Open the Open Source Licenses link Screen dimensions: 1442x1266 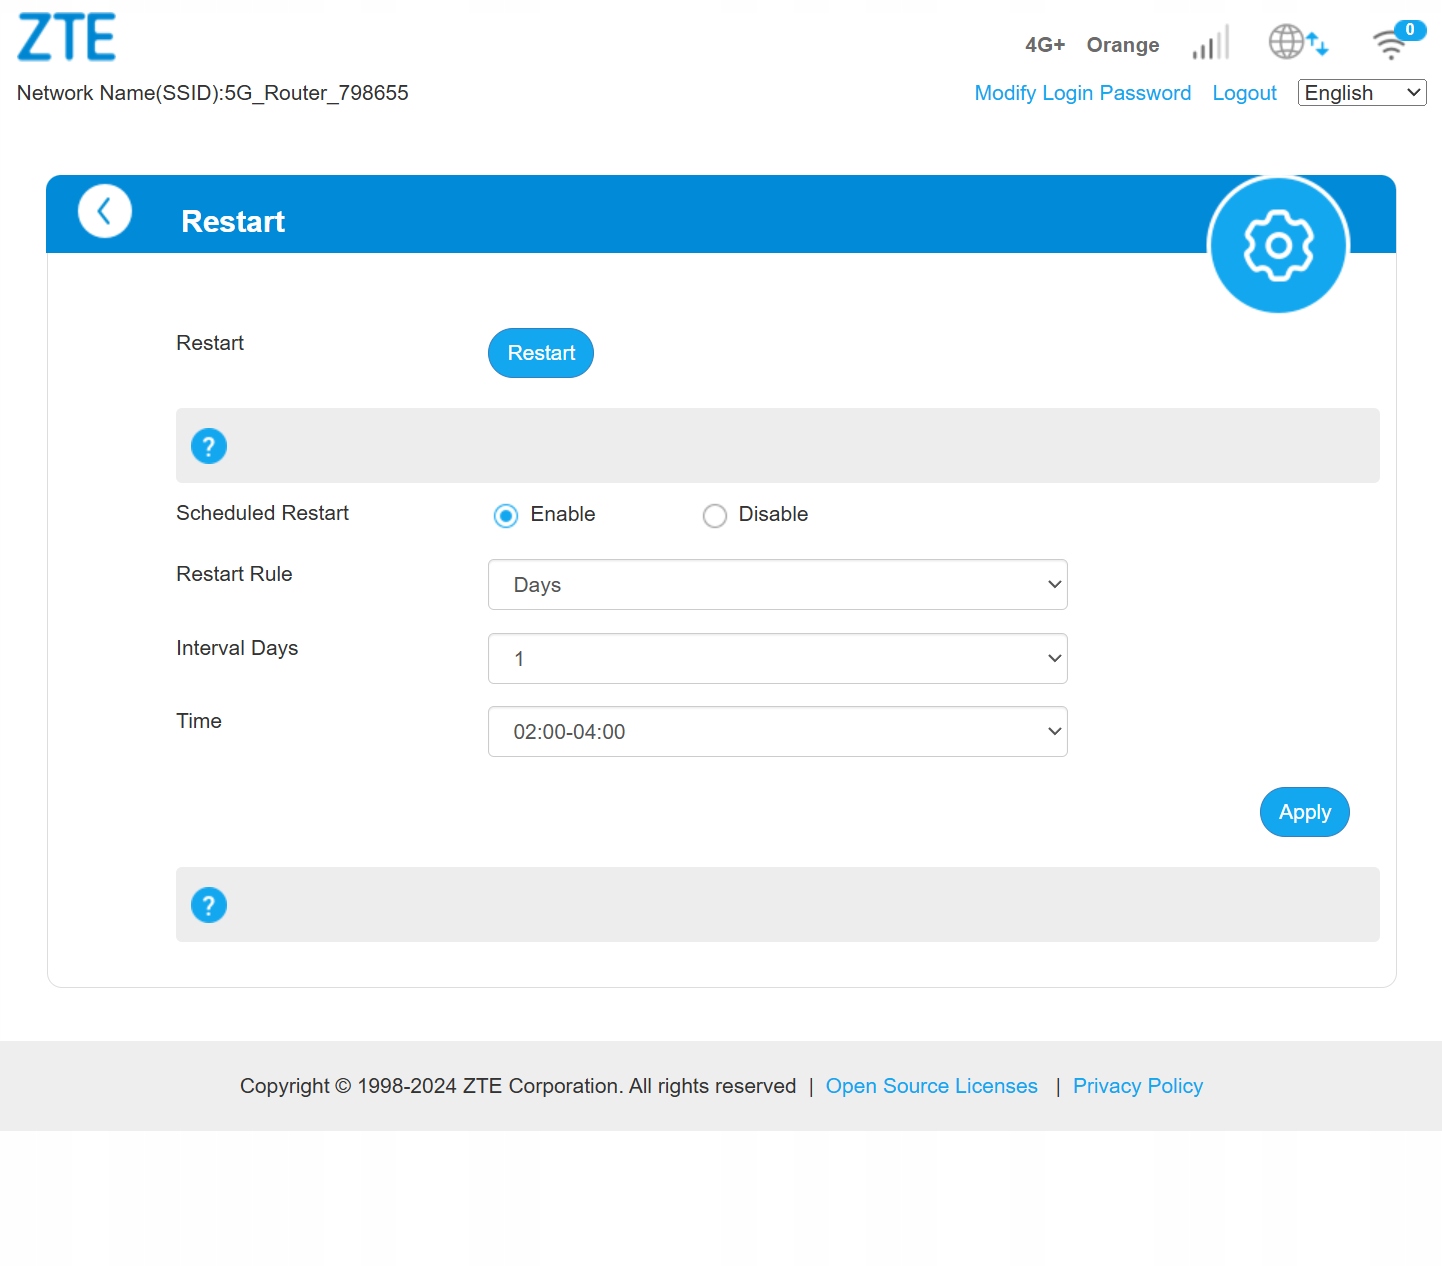(931, 1086)
